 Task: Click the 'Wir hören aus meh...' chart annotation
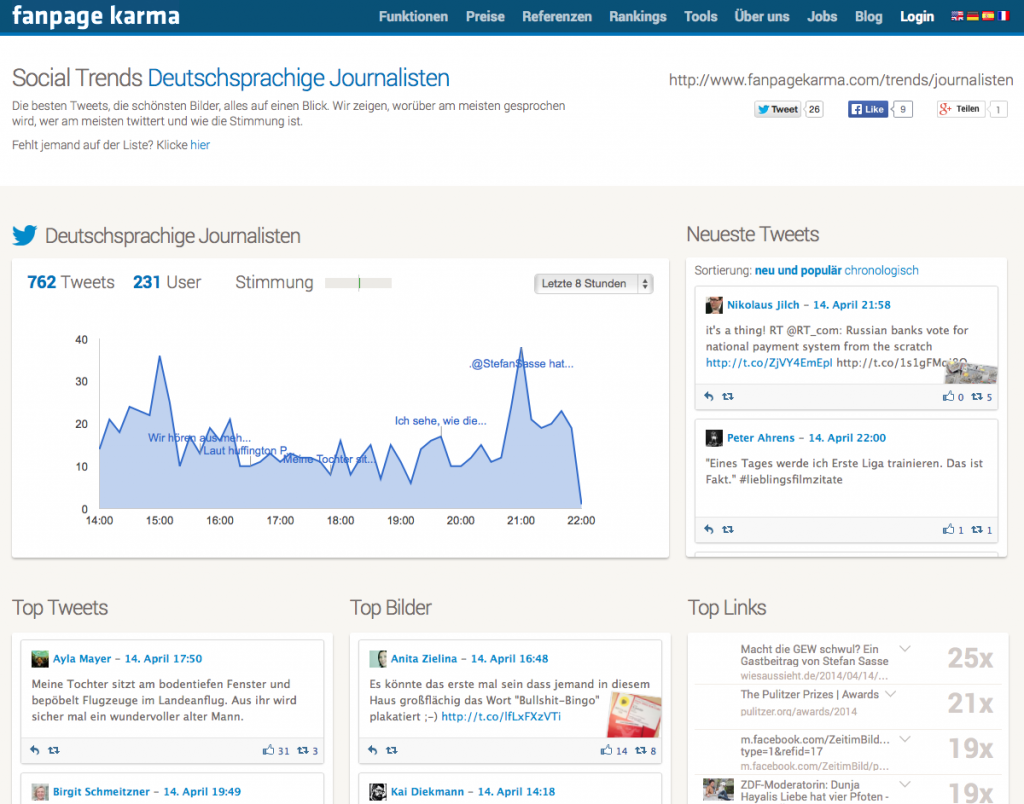pos(199,438)
